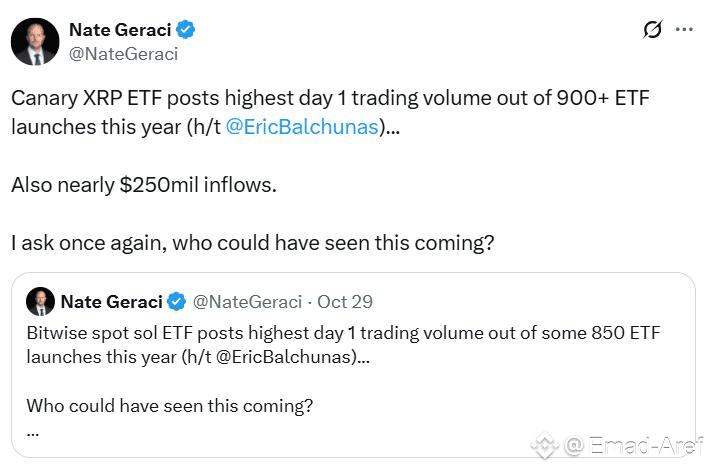Click the verified badge in quoted tweet
710x471 pixels.
(x=176, y=302)
